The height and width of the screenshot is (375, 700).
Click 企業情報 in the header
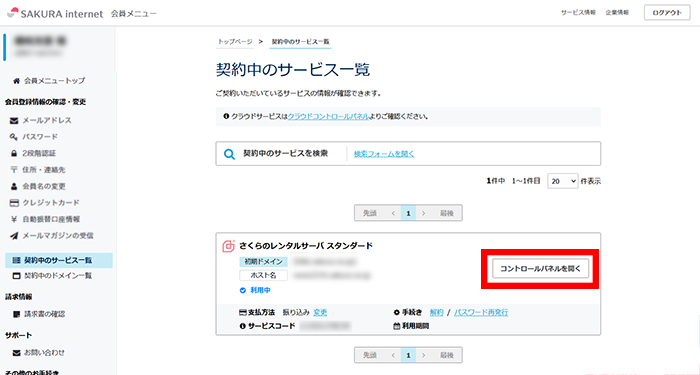tap(617, 12)
